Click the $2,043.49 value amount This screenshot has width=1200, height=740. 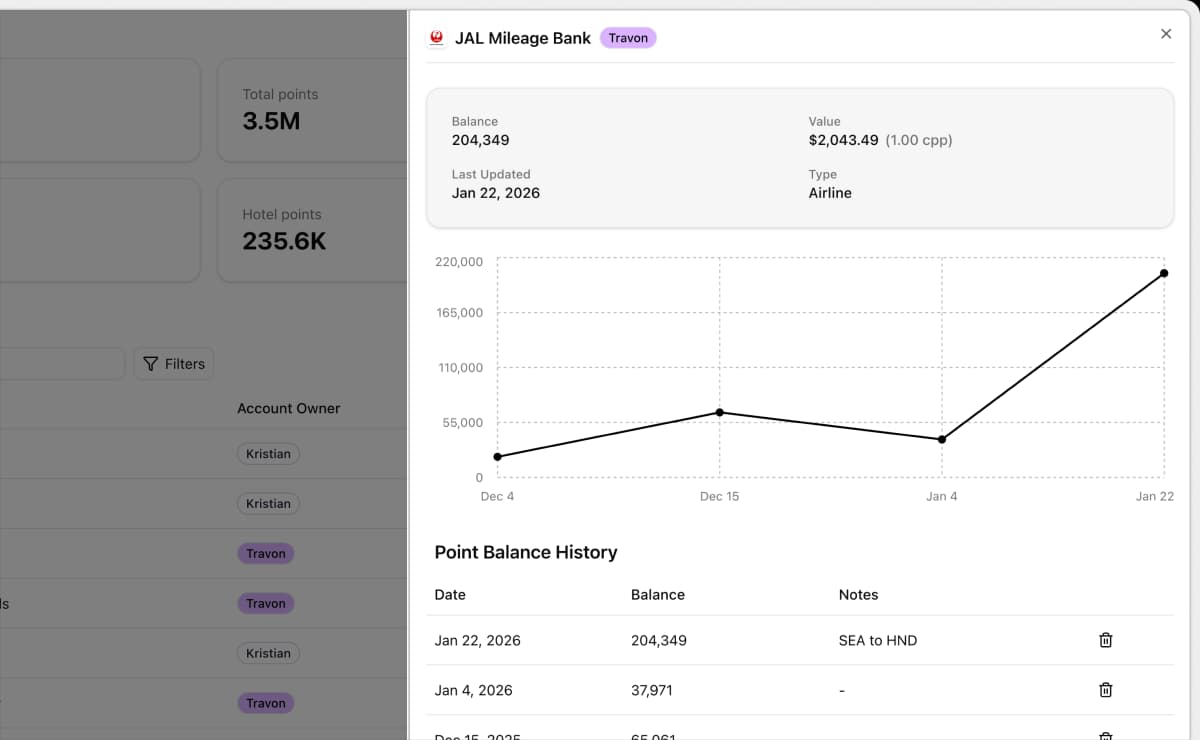(x=843, y=140)
